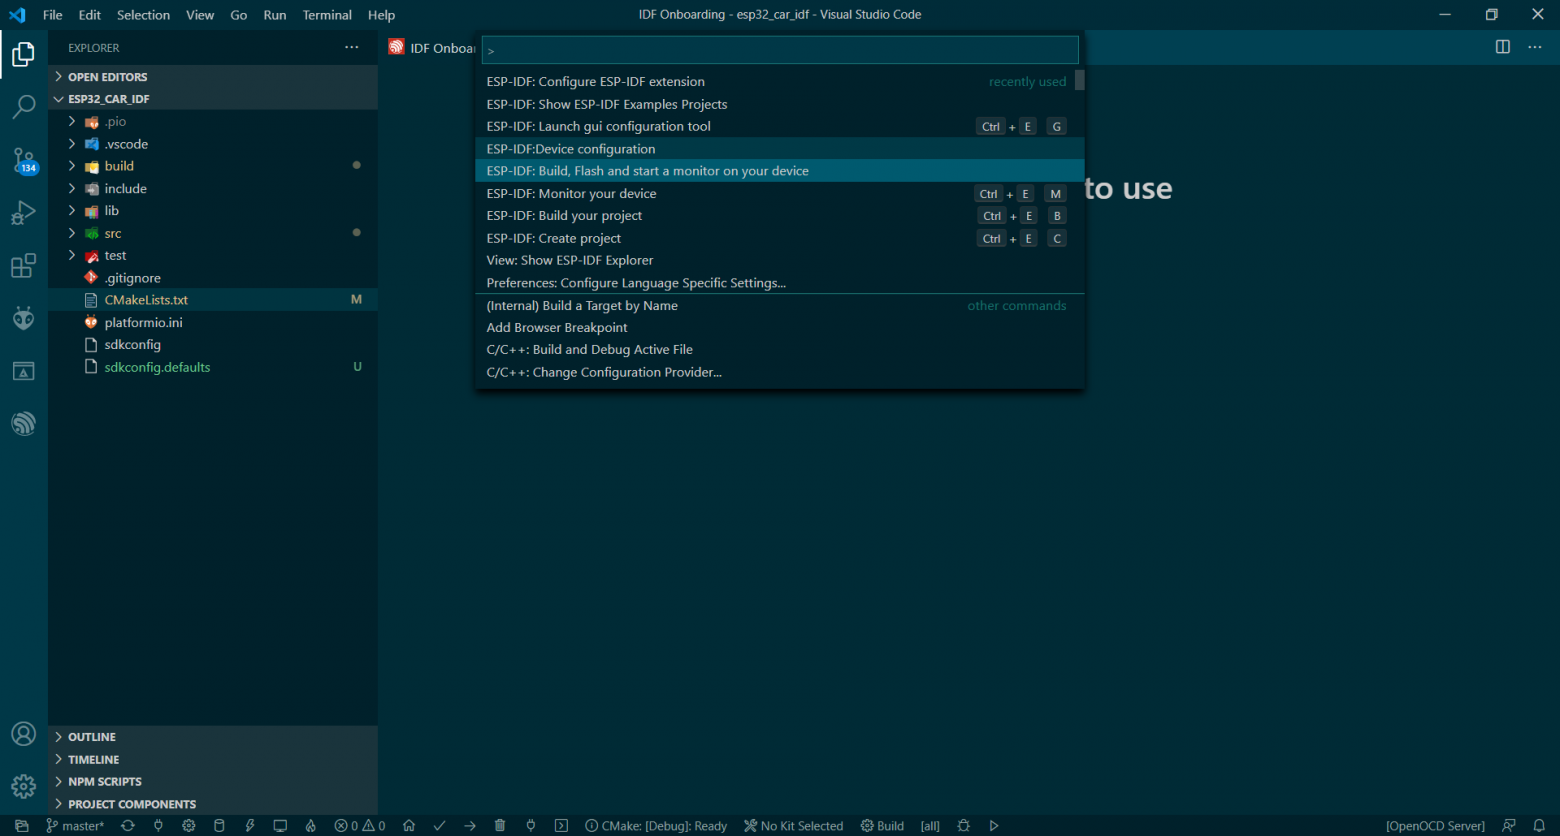
Task: Open the Explorer view in activity bar
Action: pos(23,55)
